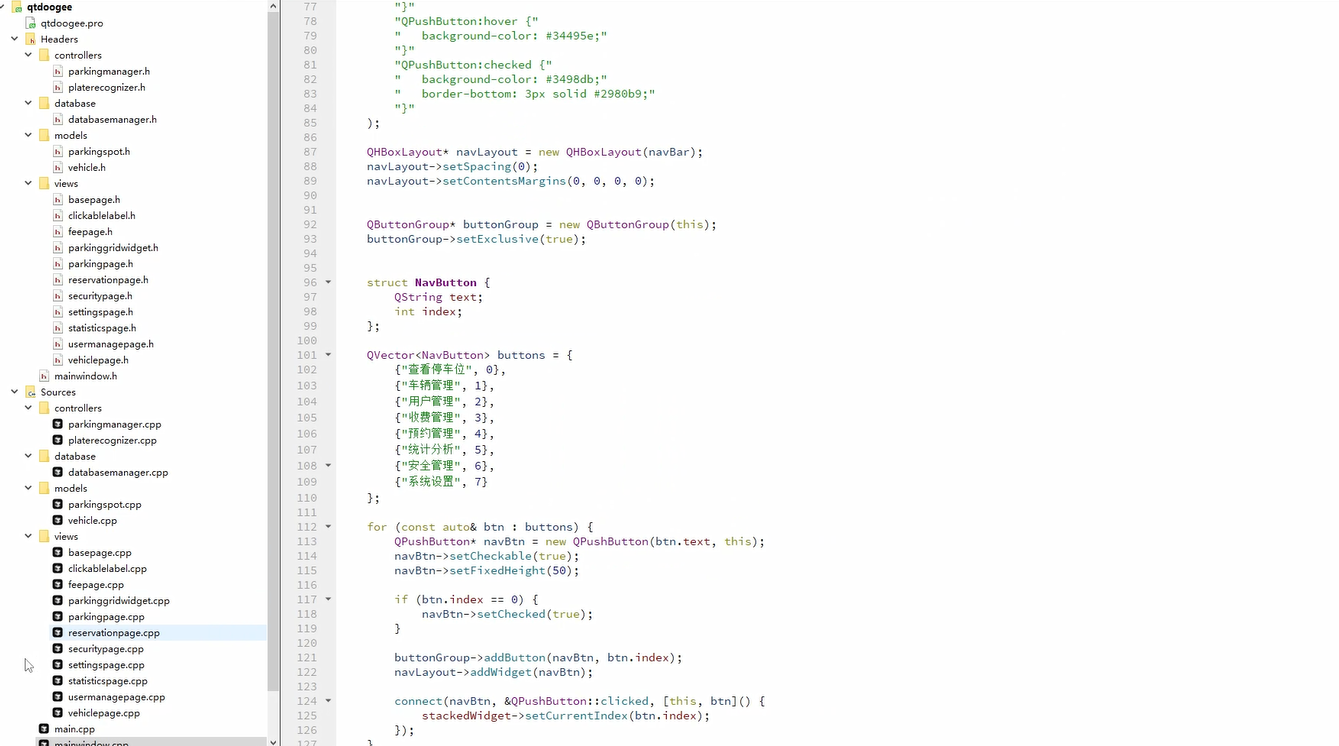The width and height of the screenshot is (1339, 746).
Task: Click the basepage.h header file icon
Action: (x=58, y=199)
